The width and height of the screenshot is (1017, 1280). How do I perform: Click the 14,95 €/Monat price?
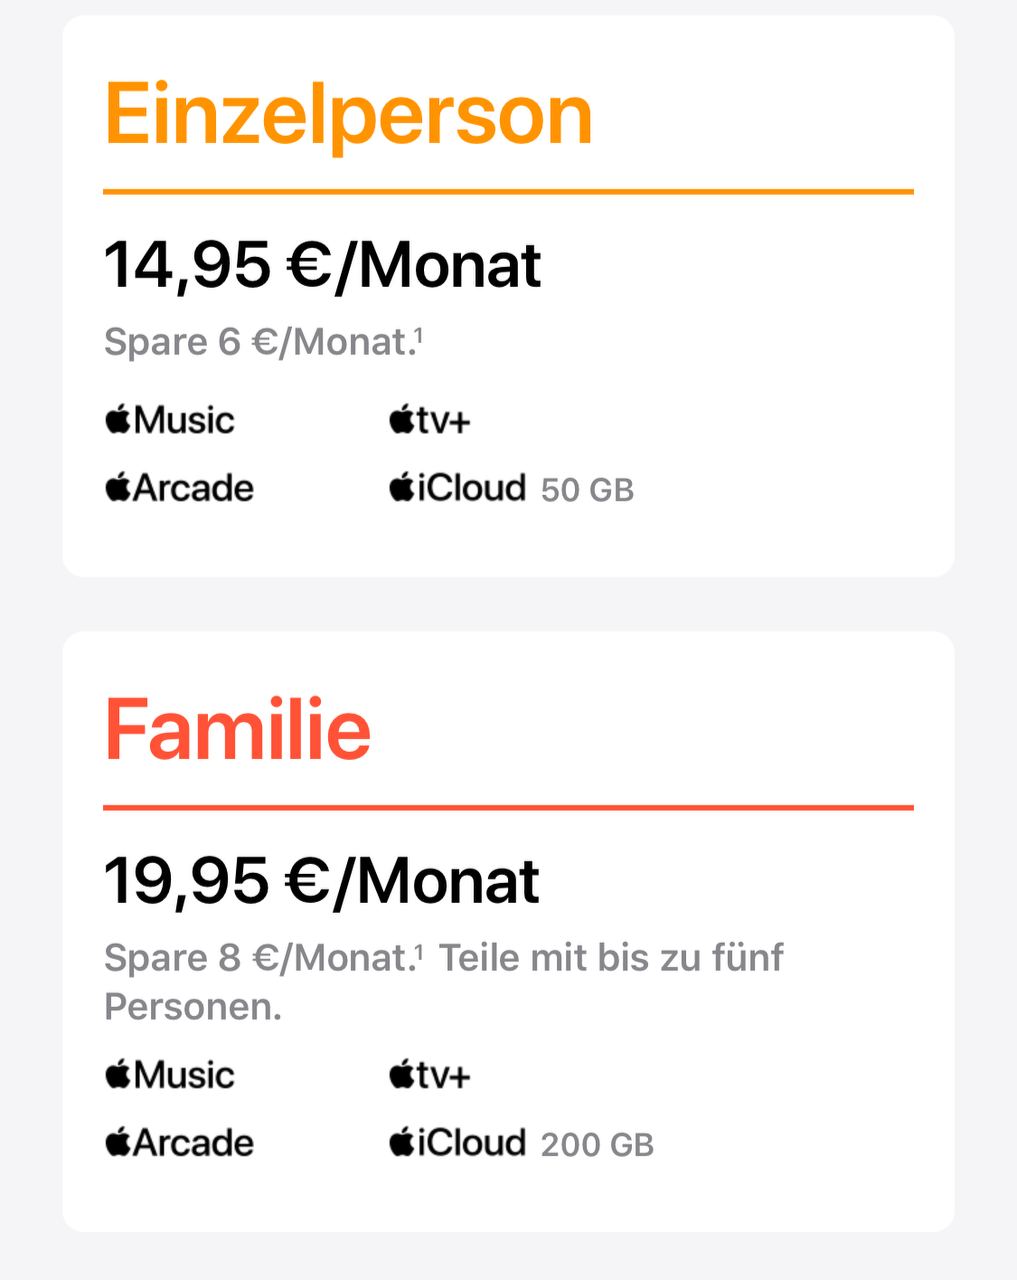coord(323,266)
